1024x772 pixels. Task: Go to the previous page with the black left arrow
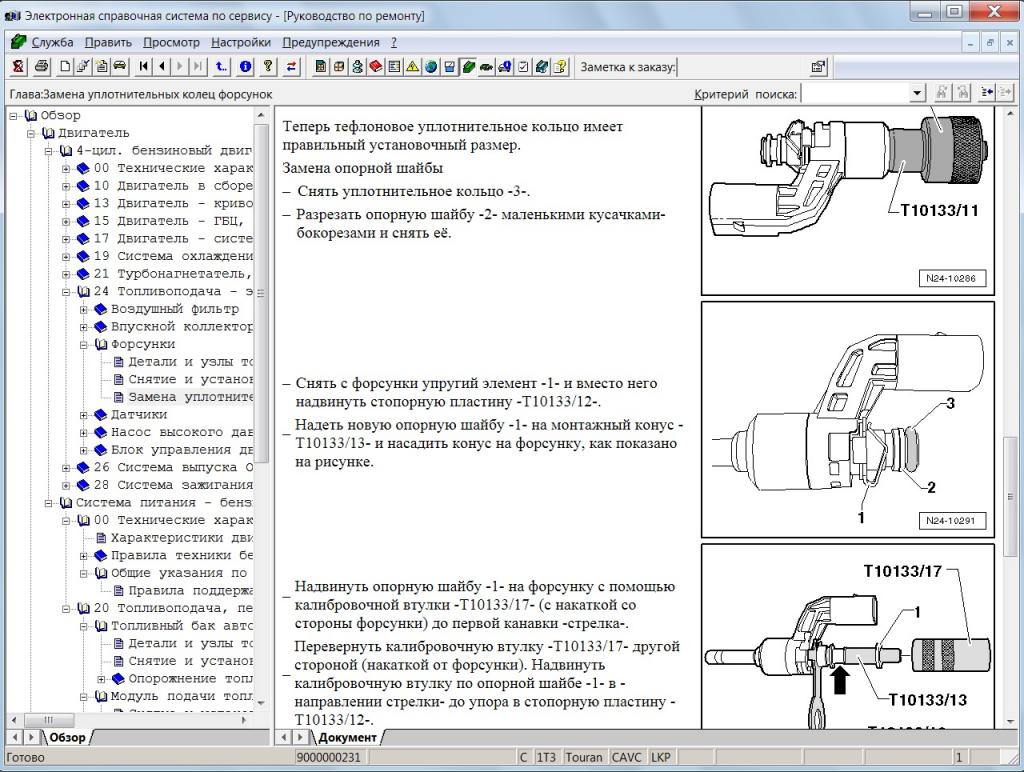pyautogui.click(x=162, y=66)
